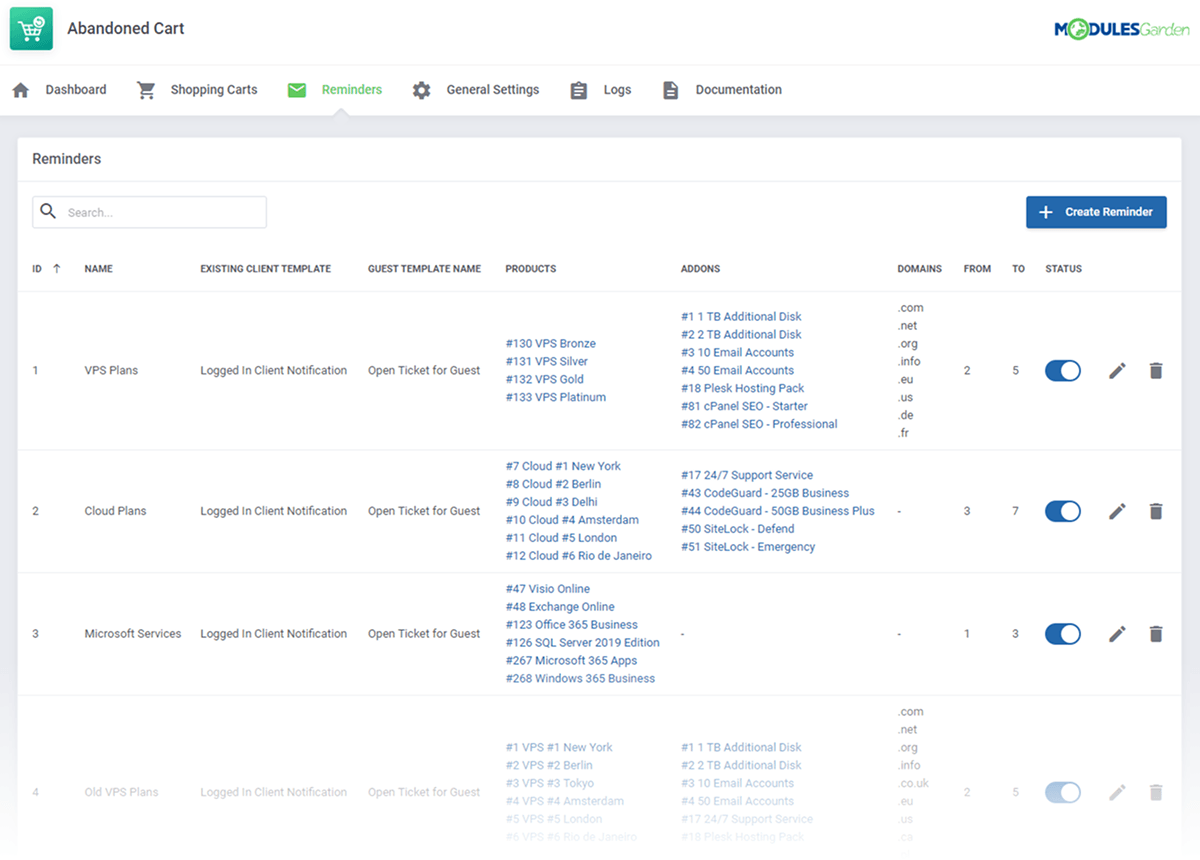Open the #18 Plesk Hosting Pack addon

742,389
